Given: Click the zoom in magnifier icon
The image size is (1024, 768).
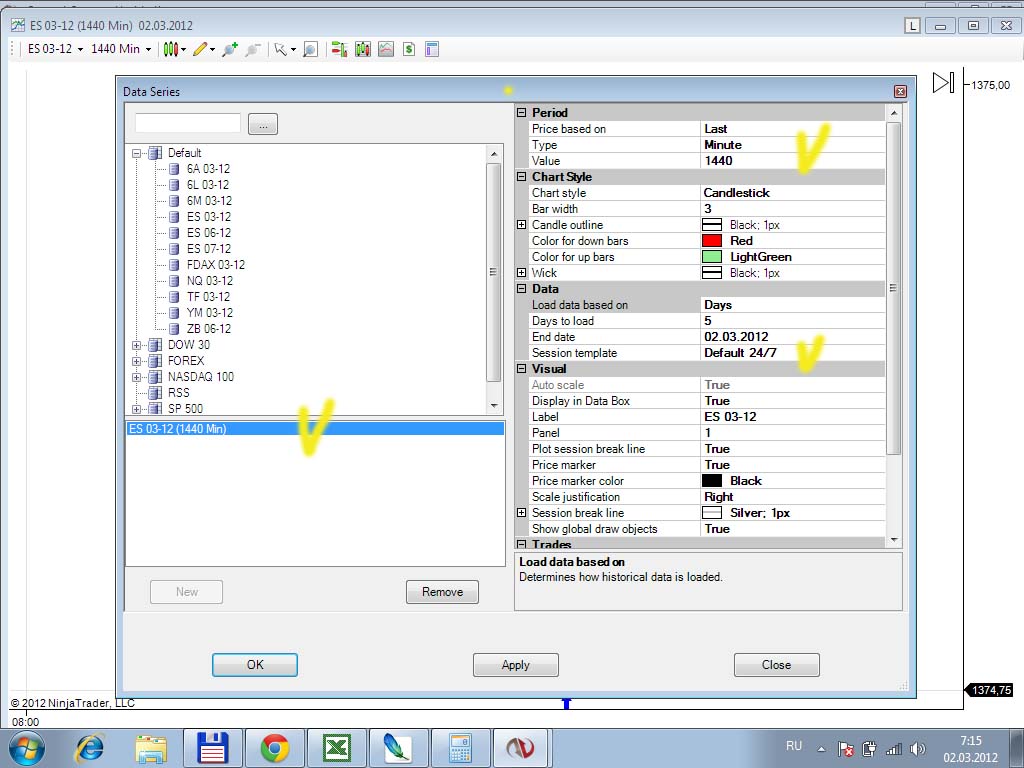Looking at the screenshot, I should 230,49.
